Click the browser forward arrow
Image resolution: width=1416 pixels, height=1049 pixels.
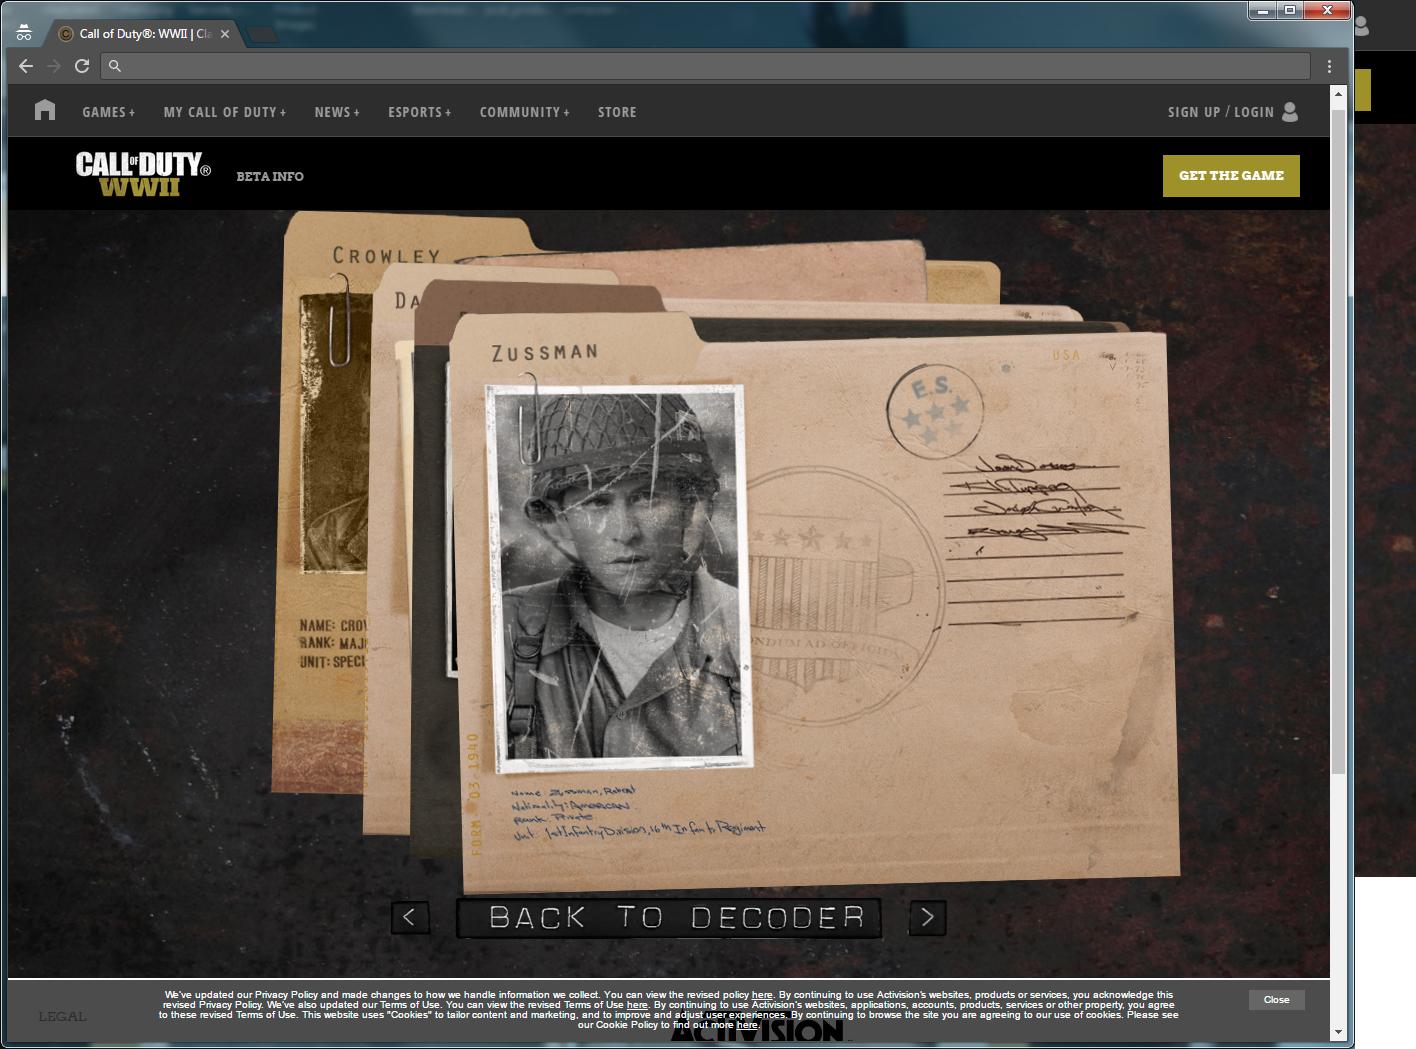click(54, 66)
